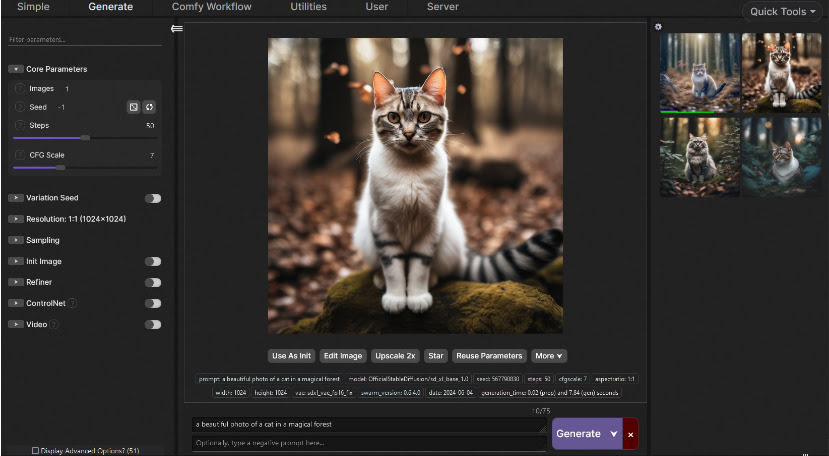This screenshot has height=456, width=829.
Task: Click the CFG Scale help icon
Action: [20, 155]
